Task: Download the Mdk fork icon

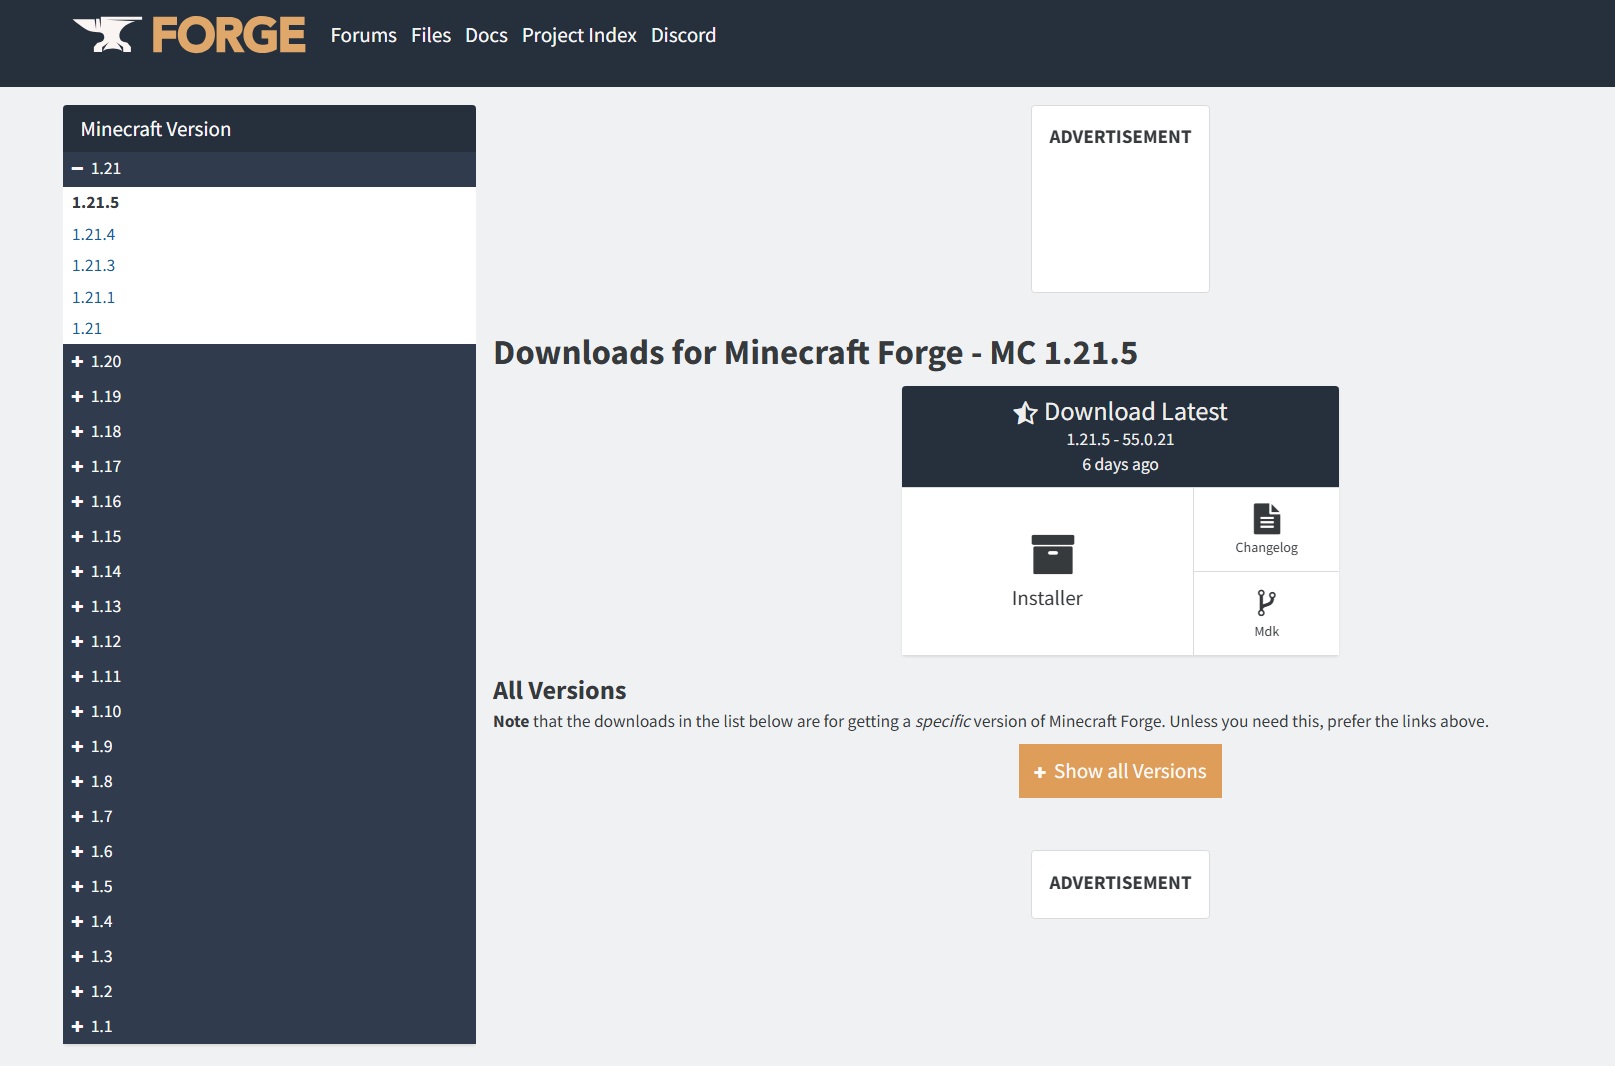Action: [1266, 603]
